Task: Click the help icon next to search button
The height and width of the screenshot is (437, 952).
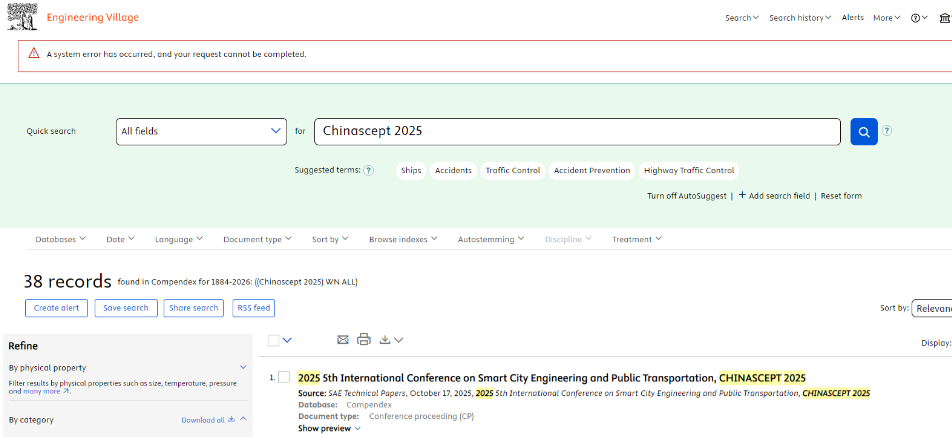Action: [887, 130]
